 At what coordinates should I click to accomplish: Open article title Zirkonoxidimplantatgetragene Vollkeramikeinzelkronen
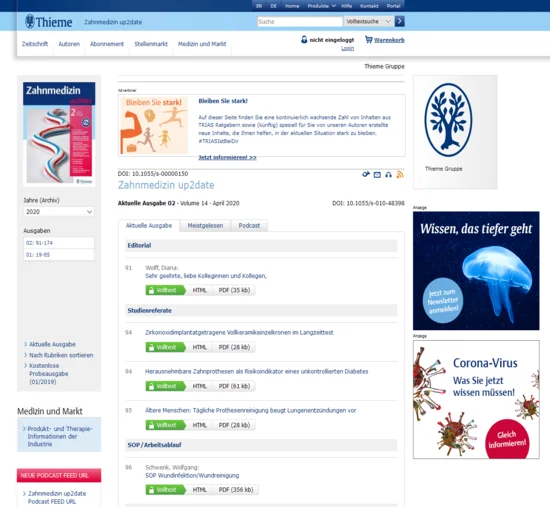(239, 332)
